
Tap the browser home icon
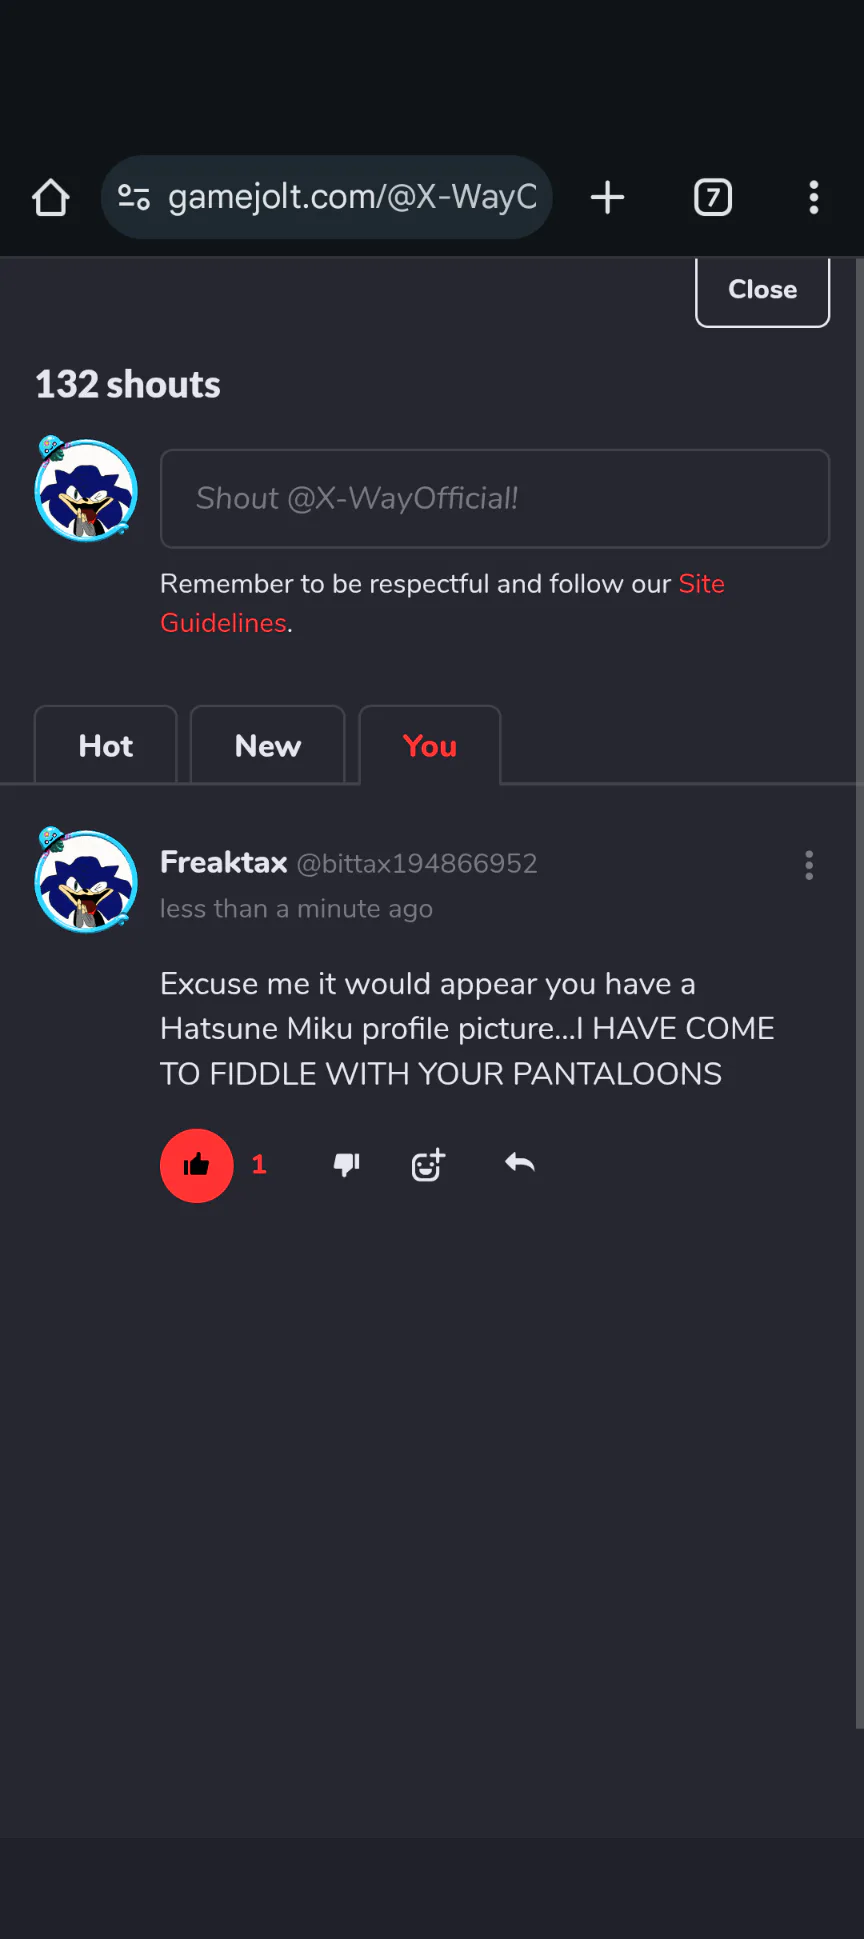point(51,197)
